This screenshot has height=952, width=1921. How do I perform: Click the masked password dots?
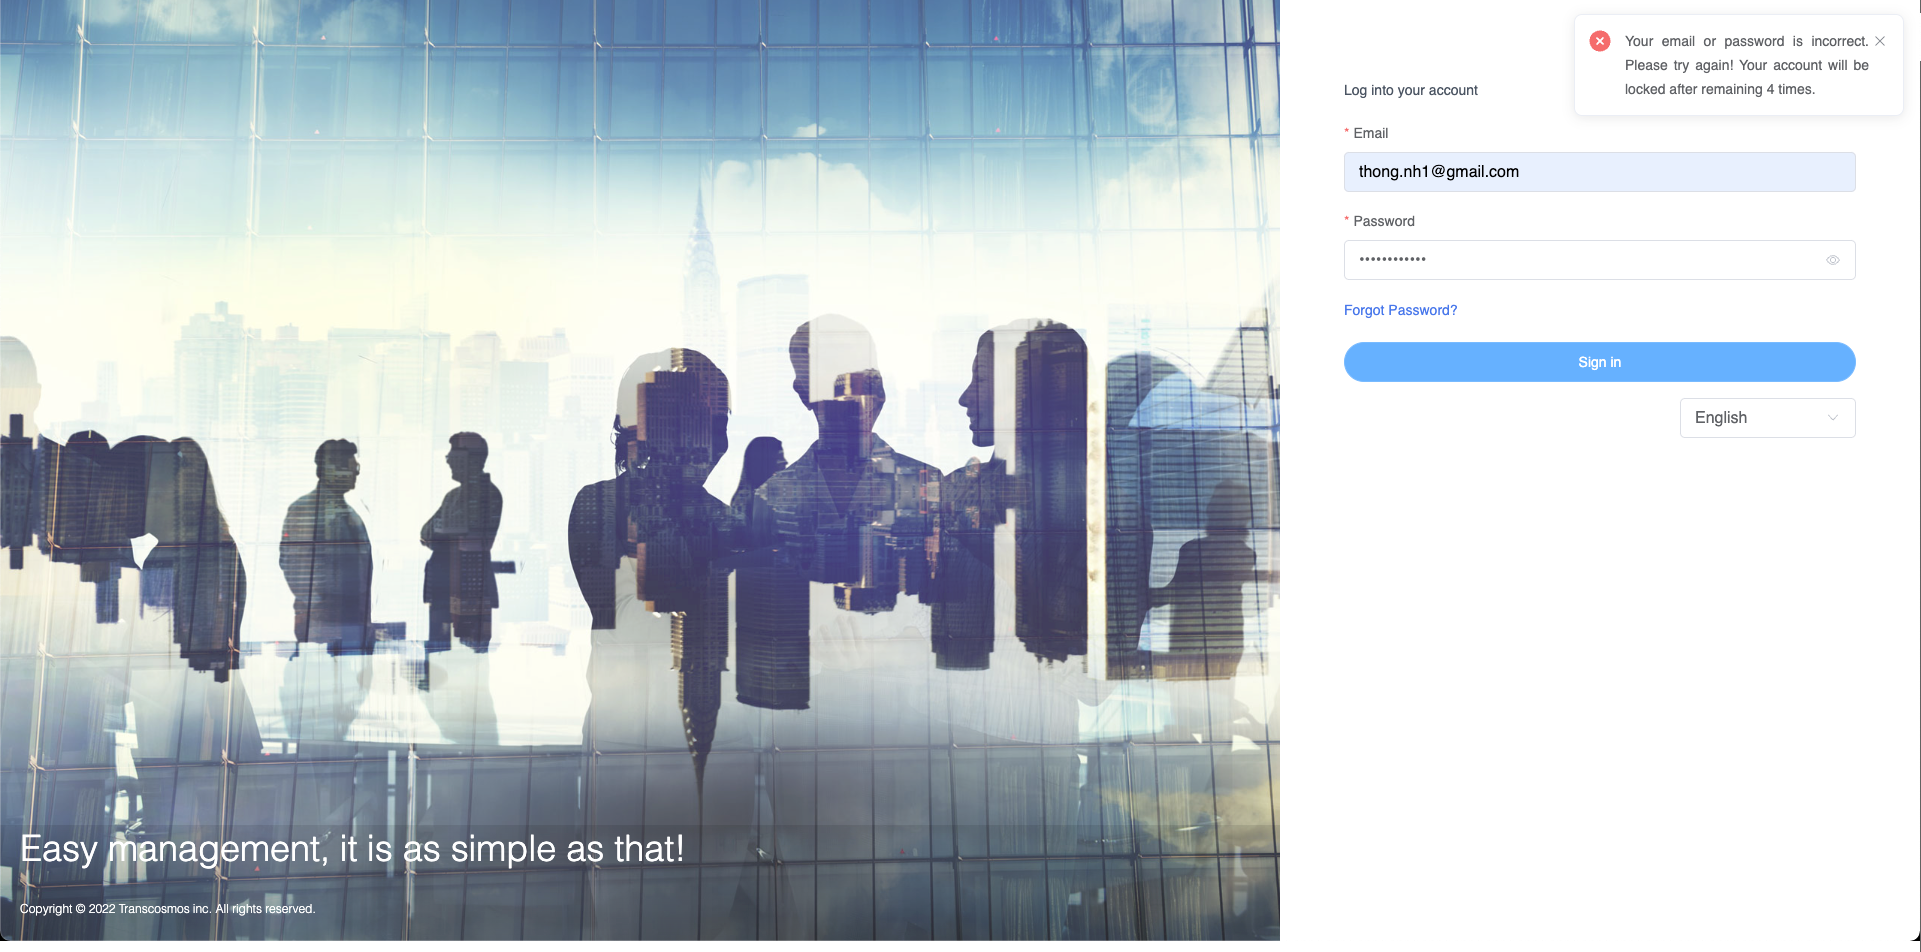[1392, 260]
